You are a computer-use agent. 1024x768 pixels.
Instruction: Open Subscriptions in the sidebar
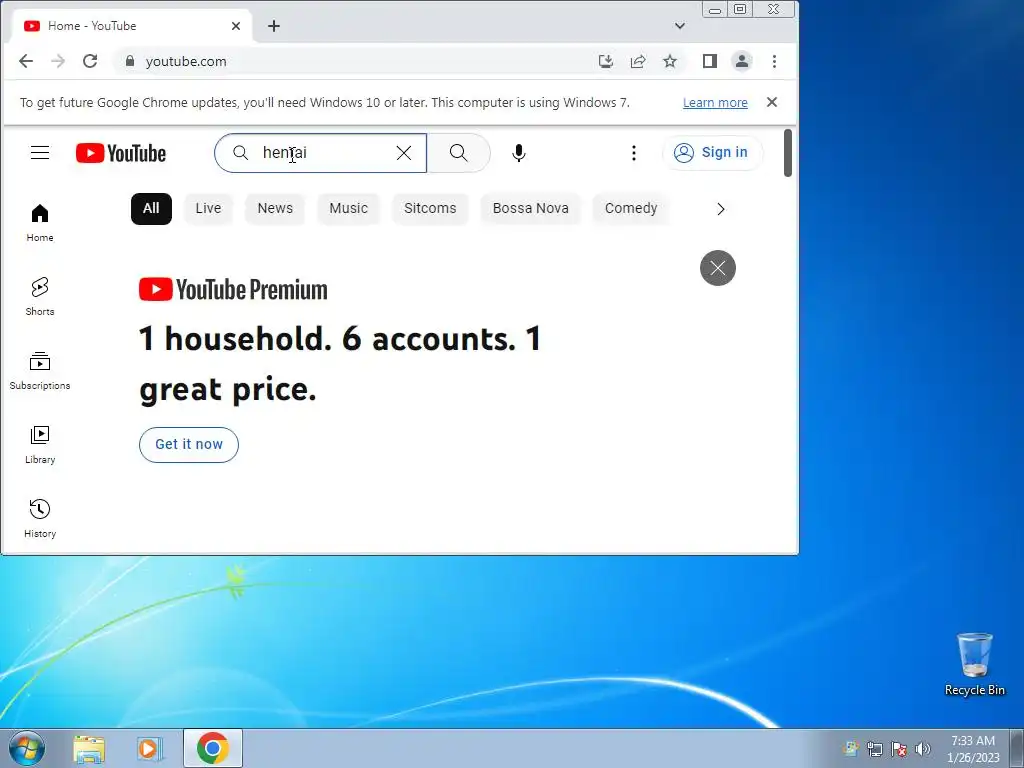click(x=40, y=370)
